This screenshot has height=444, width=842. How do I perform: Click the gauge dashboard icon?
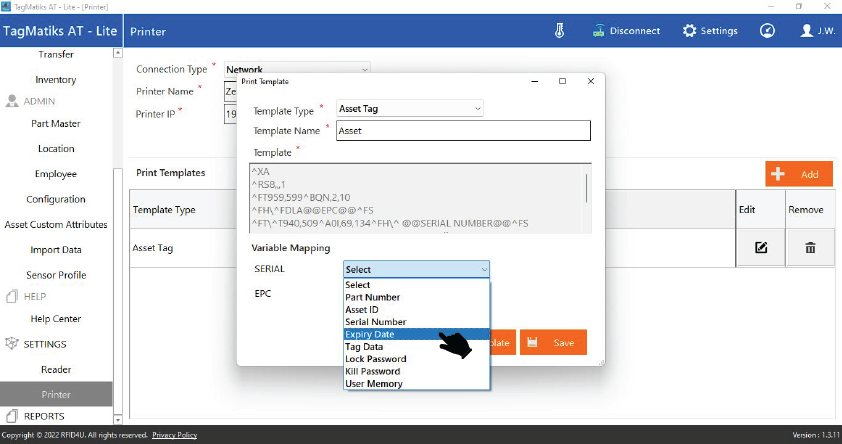tap(767, 30)
